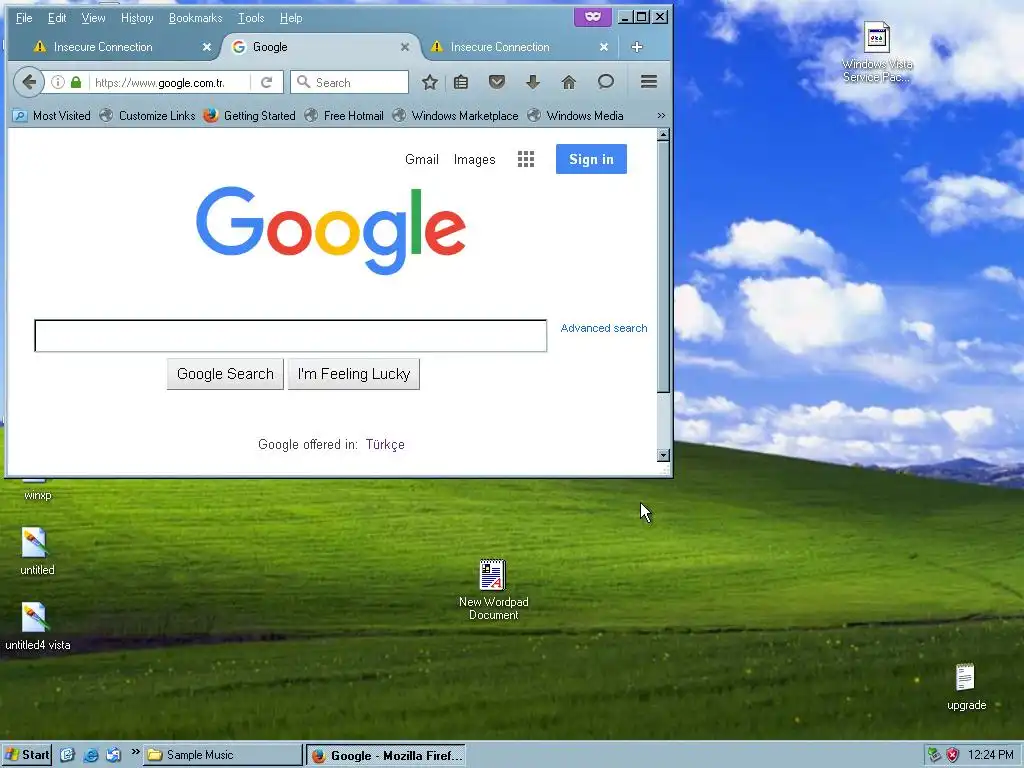The image size is (1024, 768).
Task: Close the first Insecure Connection tab
Action: pyautogui.click(x=206, y=47)
